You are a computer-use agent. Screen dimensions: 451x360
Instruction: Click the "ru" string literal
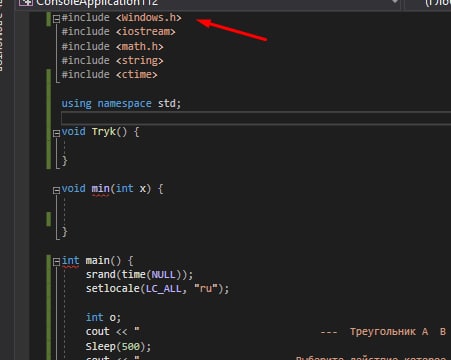click(x=206, y=288)
